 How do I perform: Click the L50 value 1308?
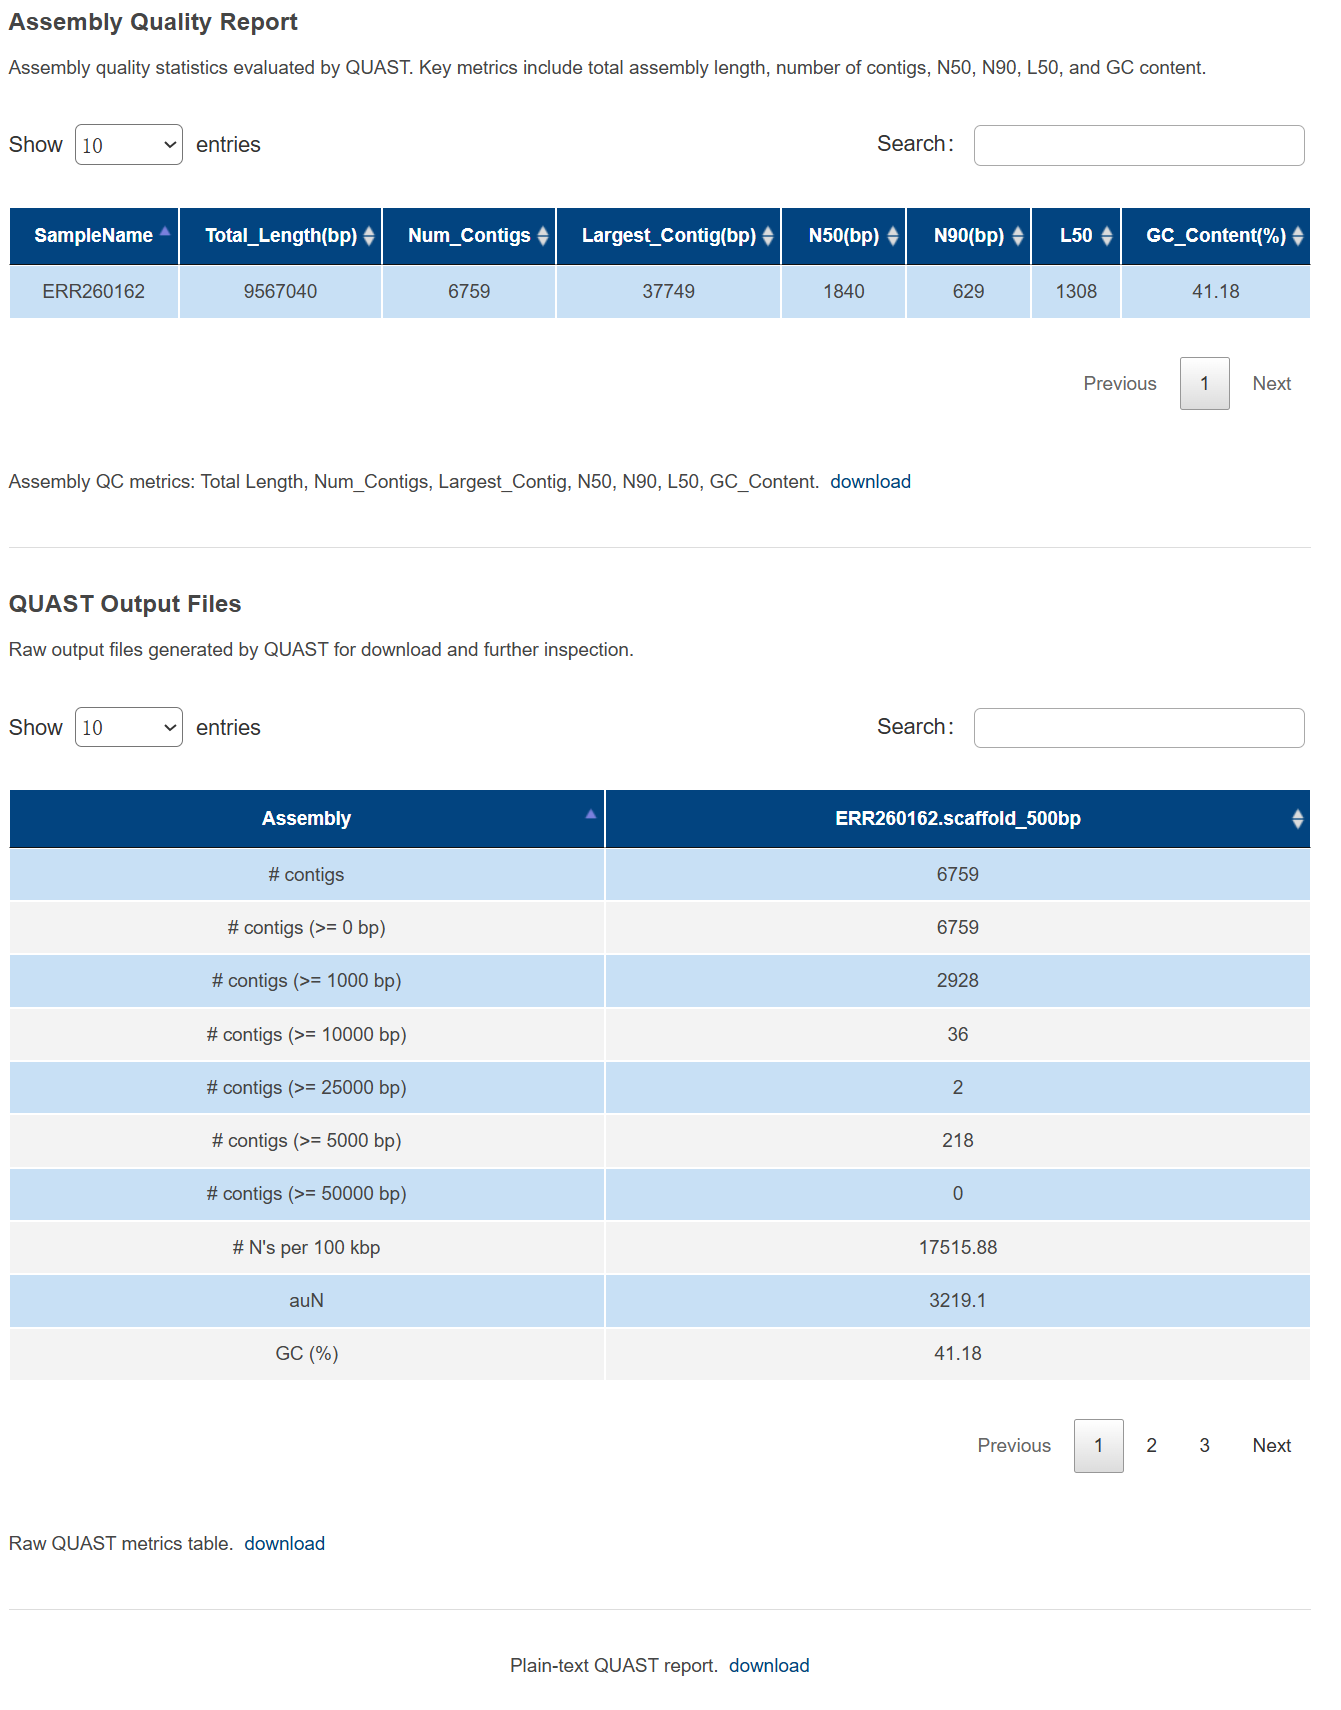pos(1076,292)
